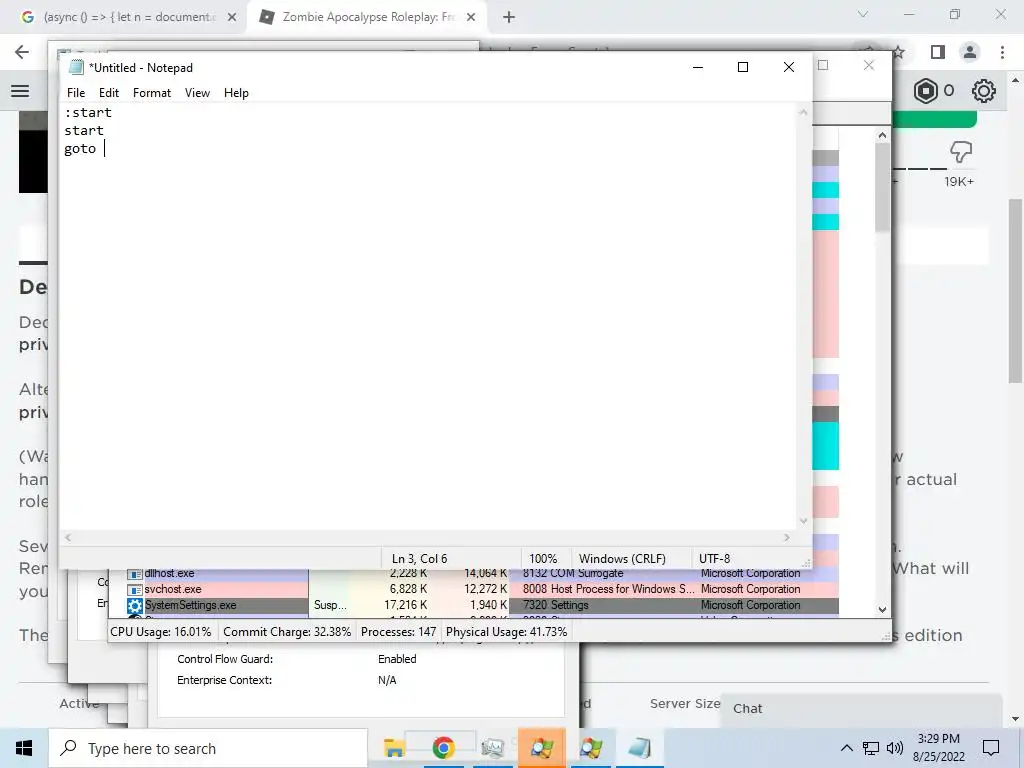Click Notepad's horizontal scroll right arrow
1024x768 pixels.
[786, 537]
